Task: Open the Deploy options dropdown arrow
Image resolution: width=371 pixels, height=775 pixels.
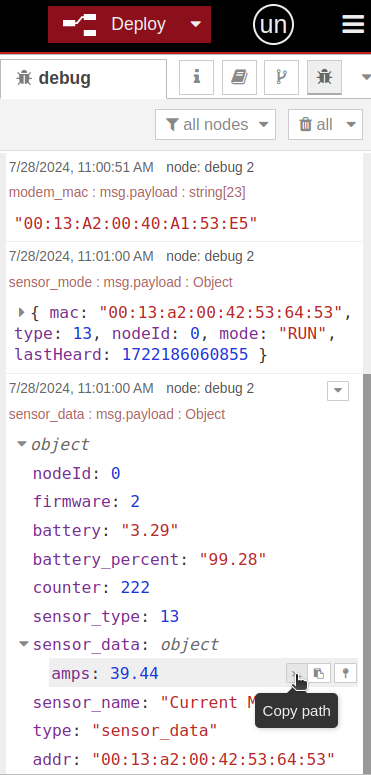Action: pyautogui.click(x=196, y=24)
